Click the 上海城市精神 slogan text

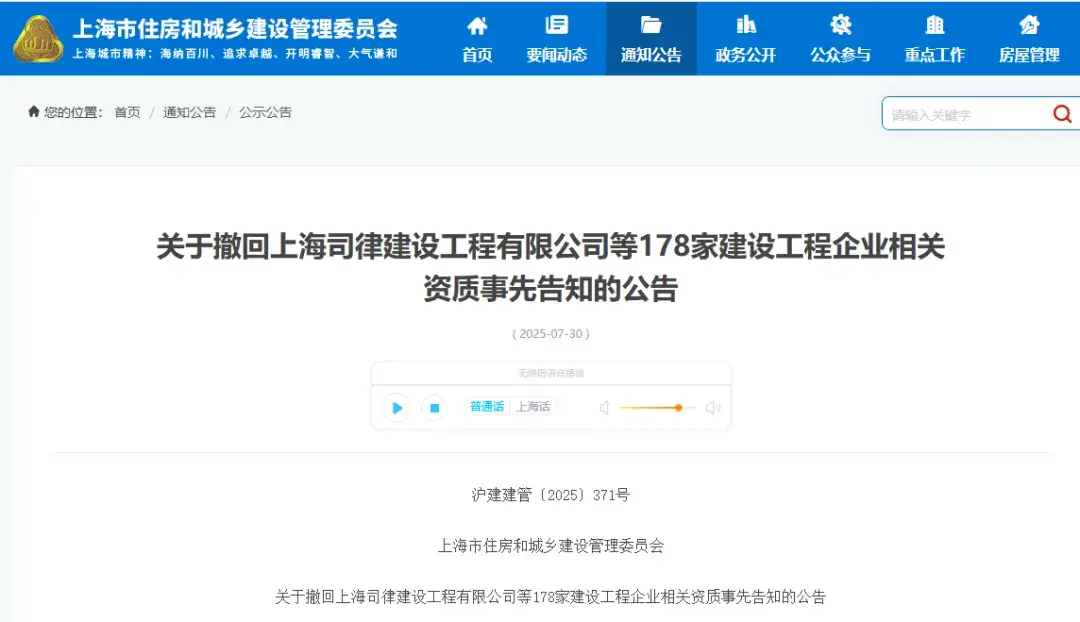click(235, 54)
